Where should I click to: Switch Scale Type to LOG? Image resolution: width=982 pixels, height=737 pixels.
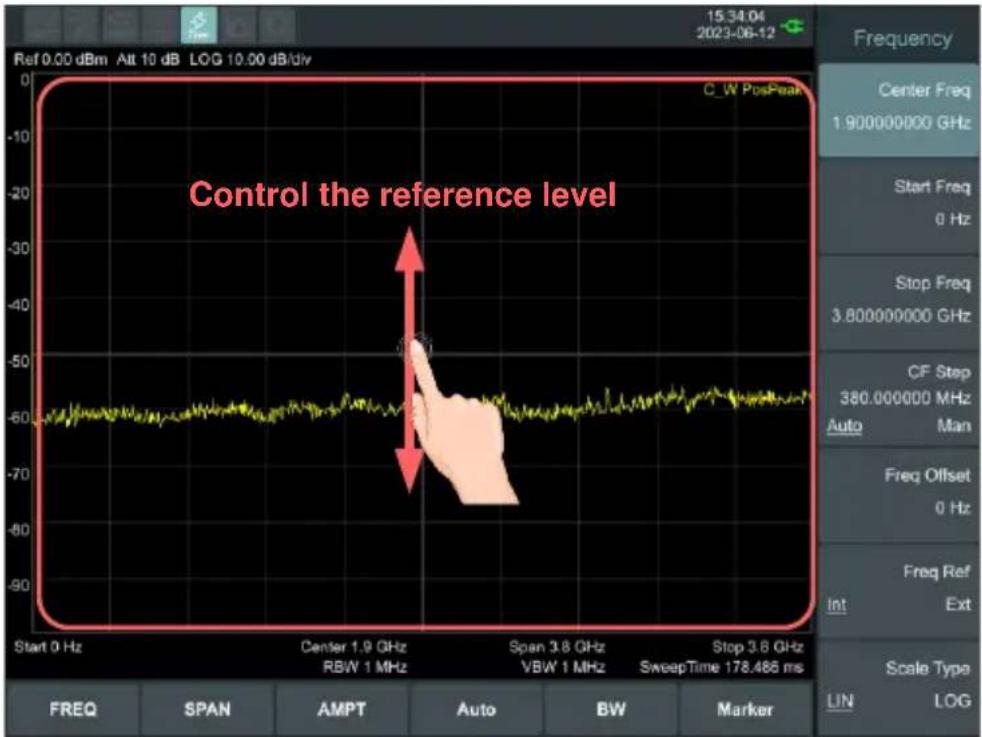(953, 701)
